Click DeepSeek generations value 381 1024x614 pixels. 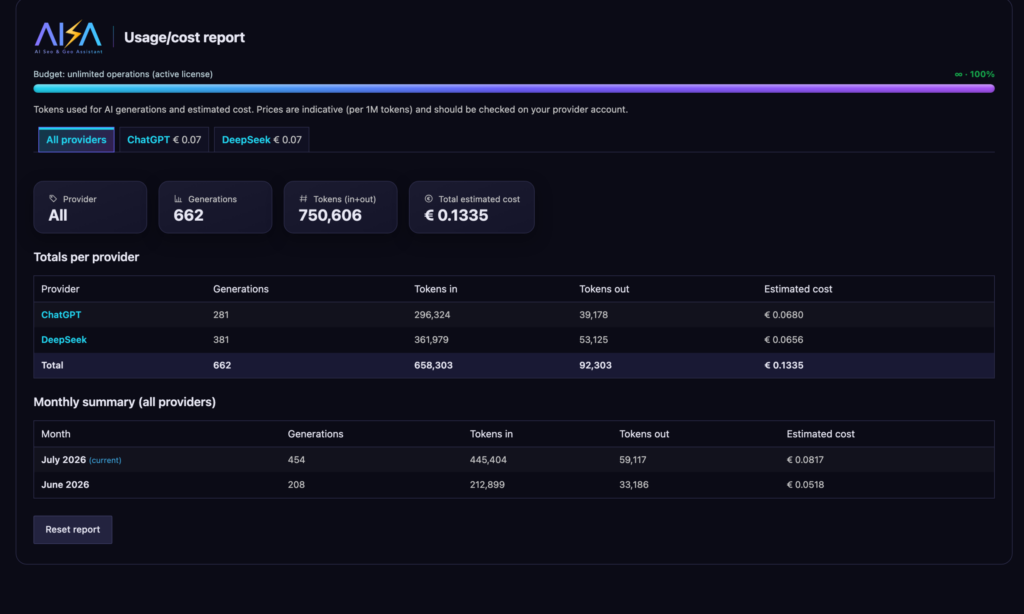[221, 340]
